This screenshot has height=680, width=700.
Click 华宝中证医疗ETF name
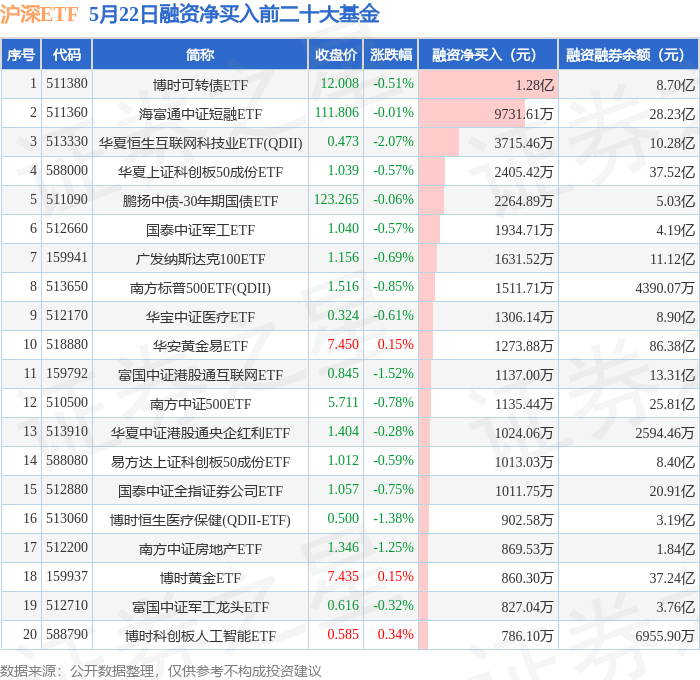[x=200, y=317]
